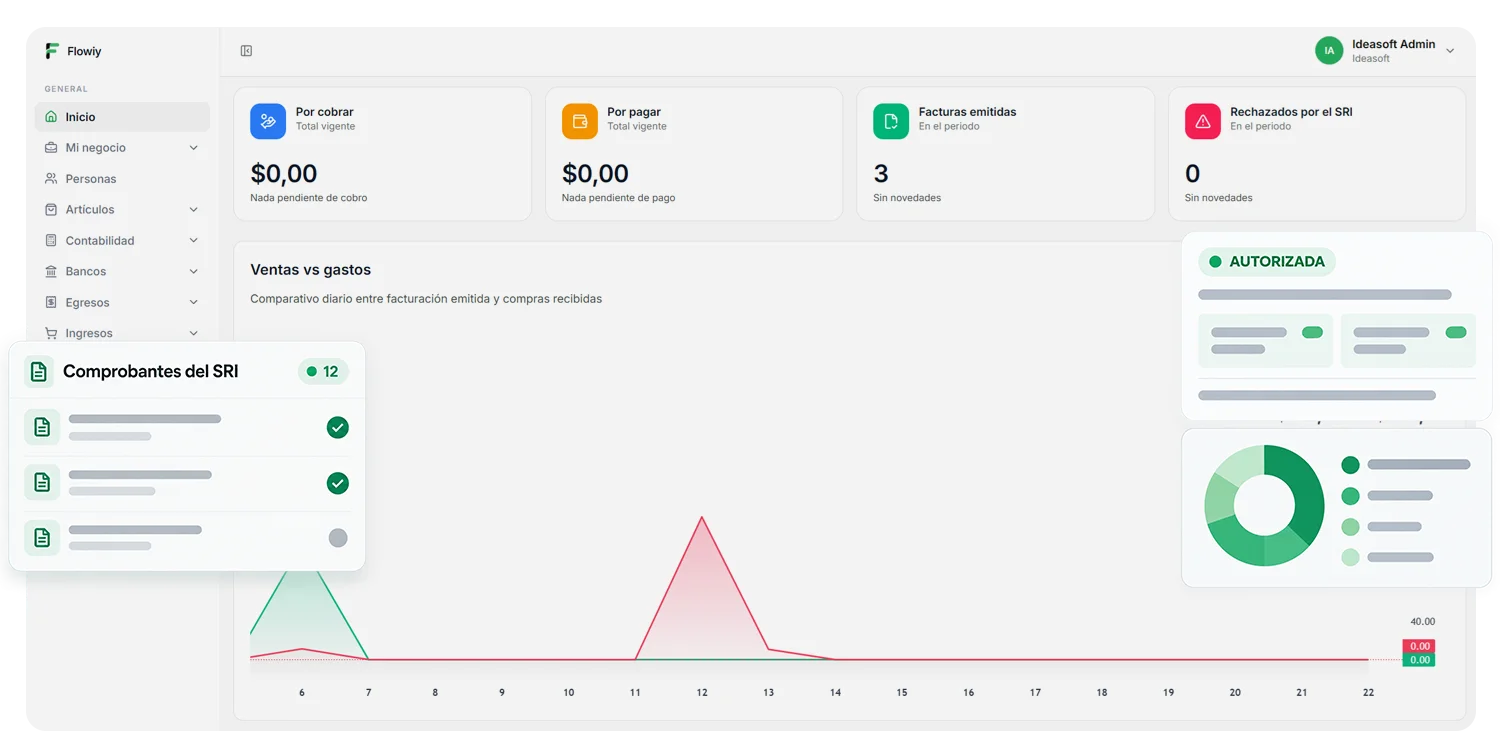Viewport: 1500px width, 750px height.
Task: Expand the Ingresos submenu chevron
Action: pyautogui.click(x=194, y=333)
